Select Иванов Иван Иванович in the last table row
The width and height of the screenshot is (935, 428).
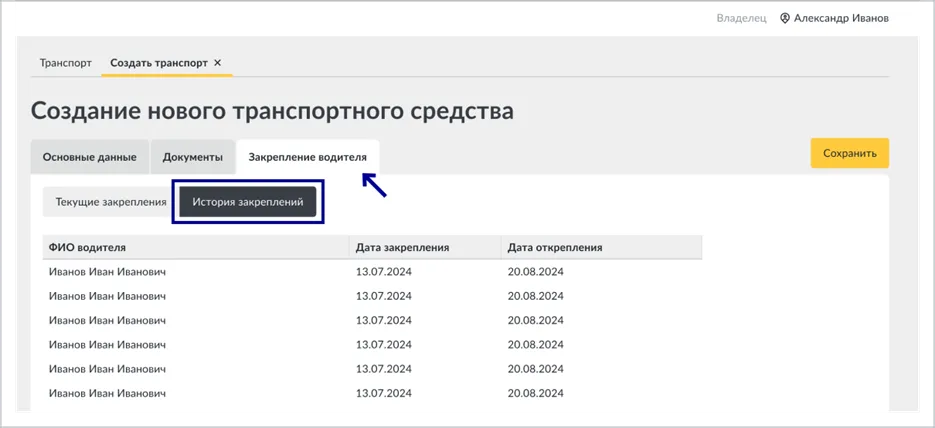[x=107, y=393]
